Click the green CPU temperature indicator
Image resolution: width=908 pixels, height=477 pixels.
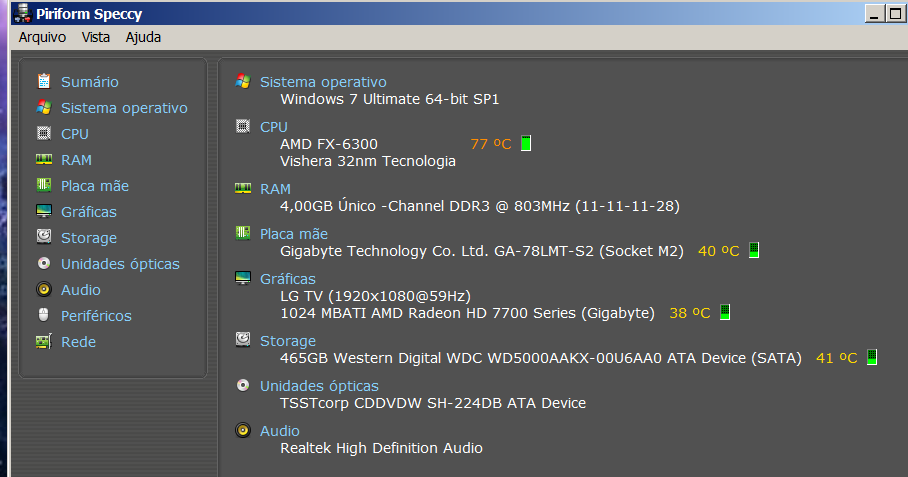point(526,143)
